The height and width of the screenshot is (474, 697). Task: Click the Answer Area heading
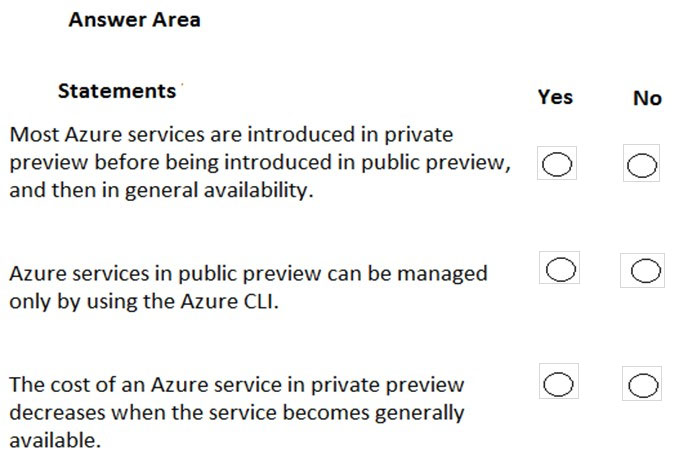coord(134,20)
